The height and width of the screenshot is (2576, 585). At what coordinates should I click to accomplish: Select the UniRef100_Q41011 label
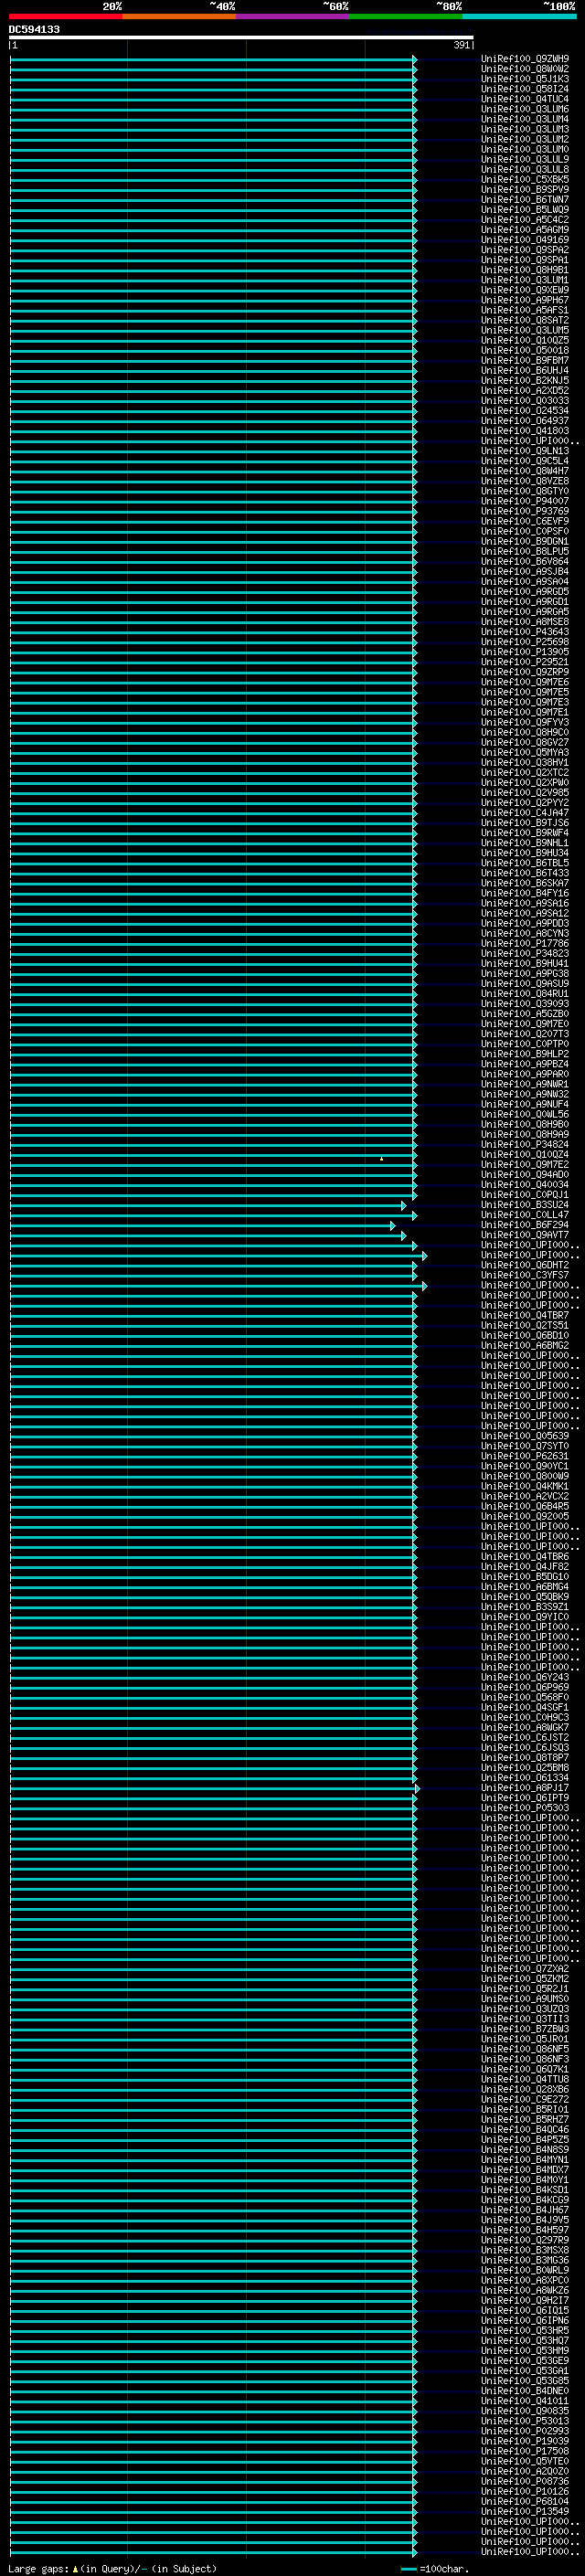[x=525, y=2401]
